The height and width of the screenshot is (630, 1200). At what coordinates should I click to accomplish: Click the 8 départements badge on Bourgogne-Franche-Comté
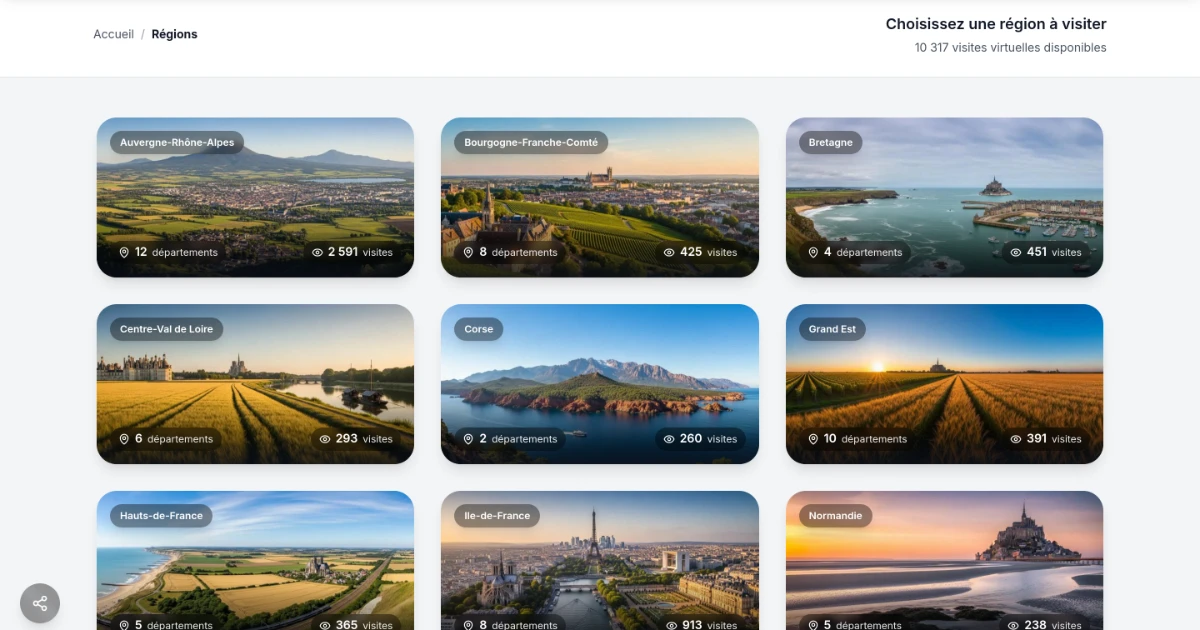pyautogui.click(x=510, y=253)
